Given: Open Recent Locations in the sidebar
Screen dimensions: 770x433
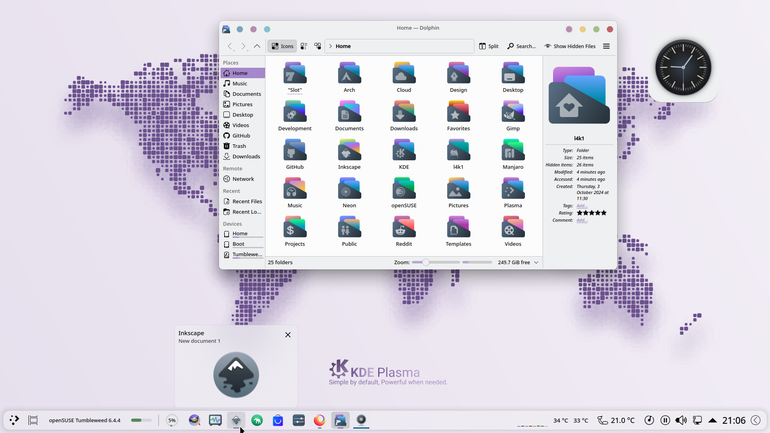Looking at the screenshot, I should click(x=243, y=212).
